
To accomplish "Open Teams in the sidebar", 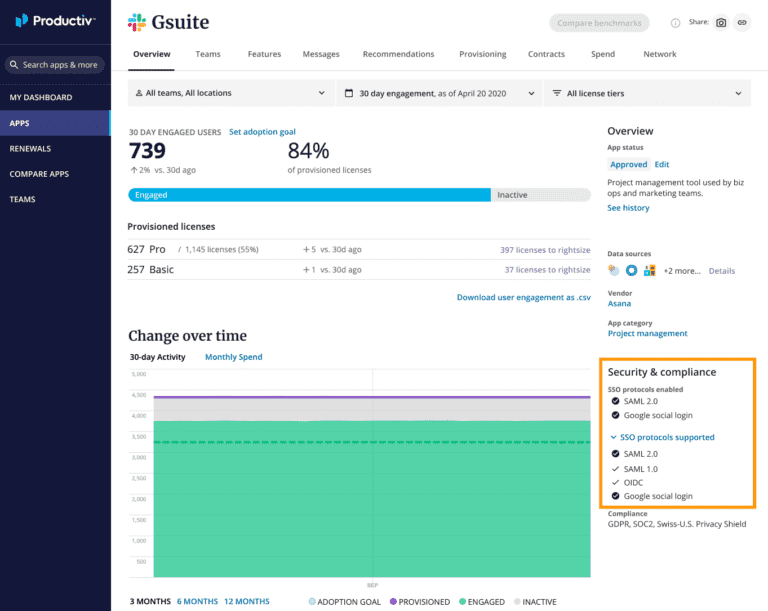I will click(x=55, y=199).
